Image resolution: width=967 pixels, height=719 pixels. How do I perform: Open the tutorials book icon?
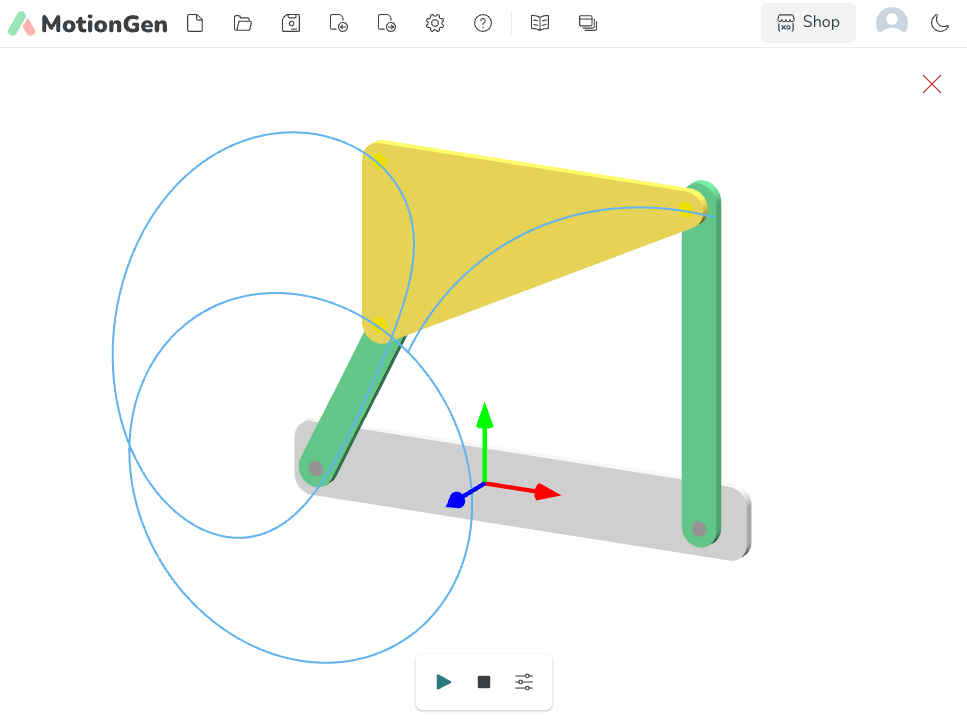[x=540, y=23]
